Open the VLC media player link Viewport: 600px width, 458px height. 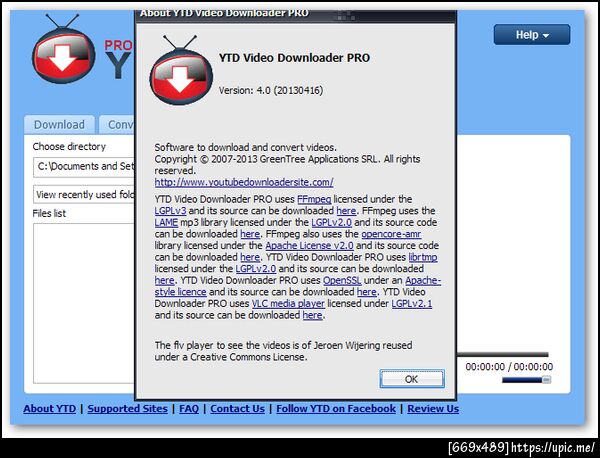(288, 303)
